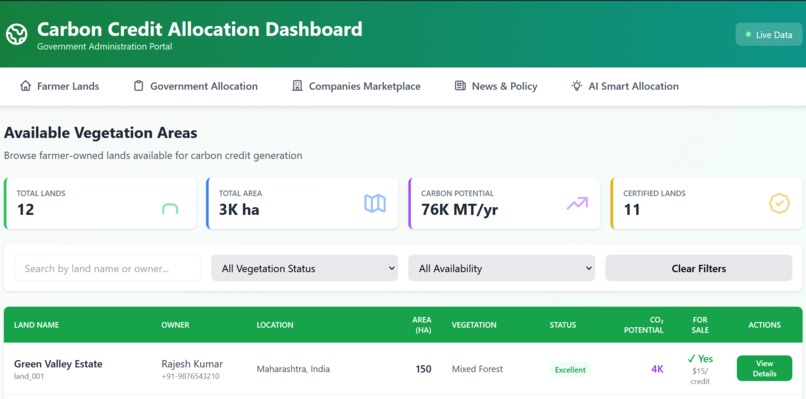Image resolution: width=806 pixels, height=399 pixels.
Task: Click the home icon beside Farmer Lands
Action: 25,86
